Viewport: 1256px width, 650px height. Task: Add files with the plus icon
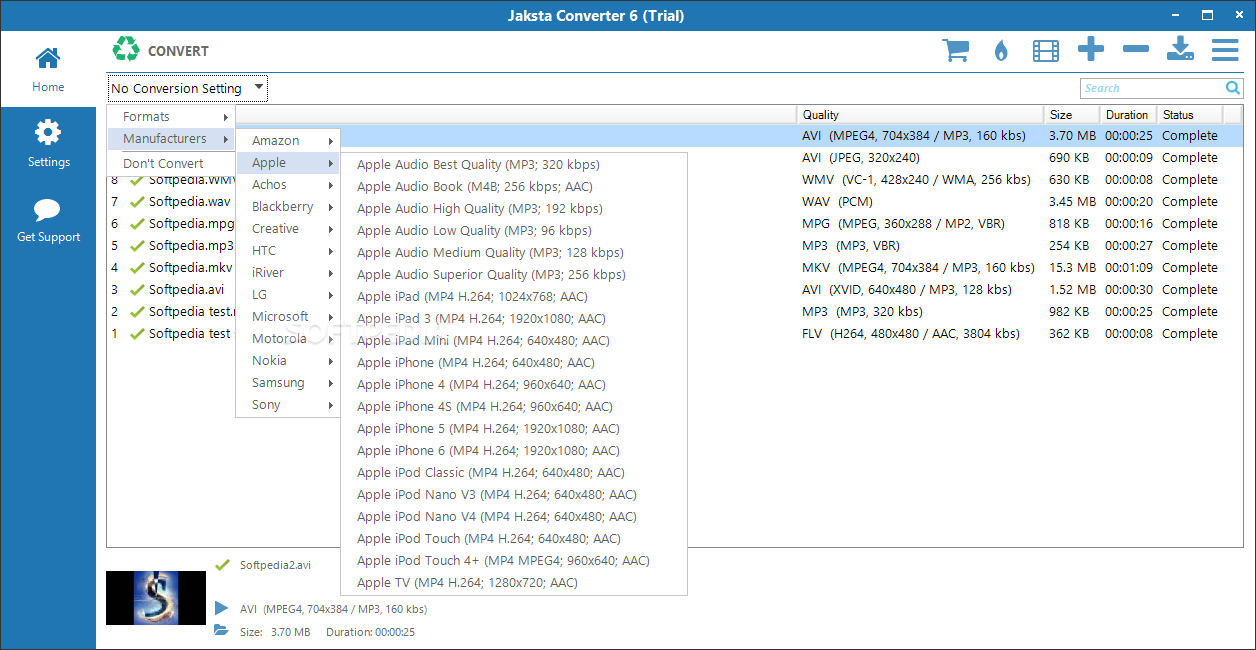pyautogui.click(x=1091, y=49)
